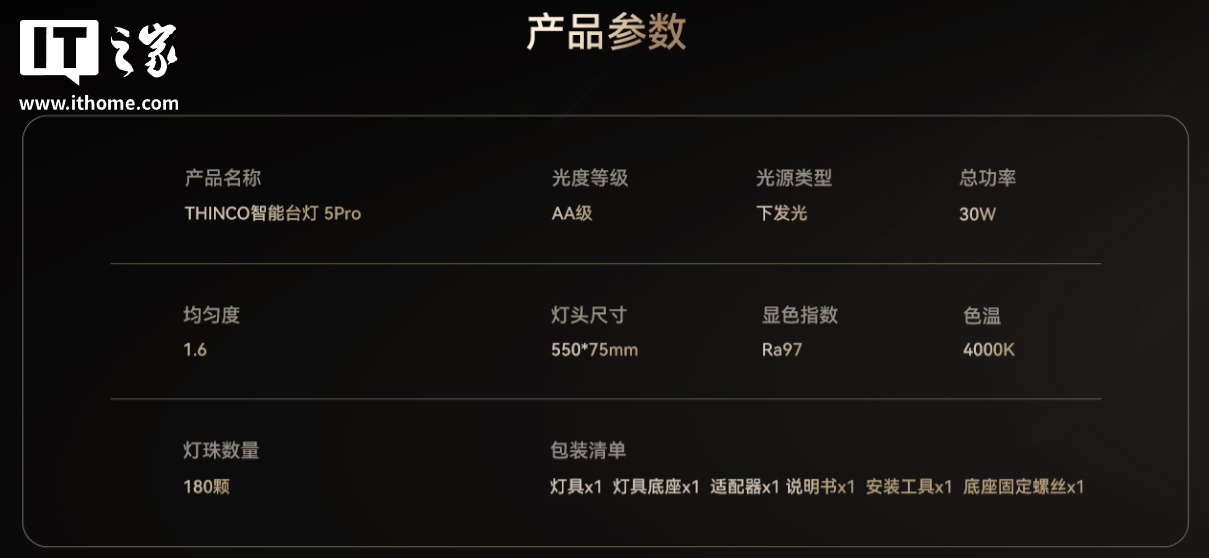The width and height of the screenshot is (1209, 558).
Task: Click the 底座固定螺丝x1 package item
Action: pyautogui.click(x=1023, y=487)
